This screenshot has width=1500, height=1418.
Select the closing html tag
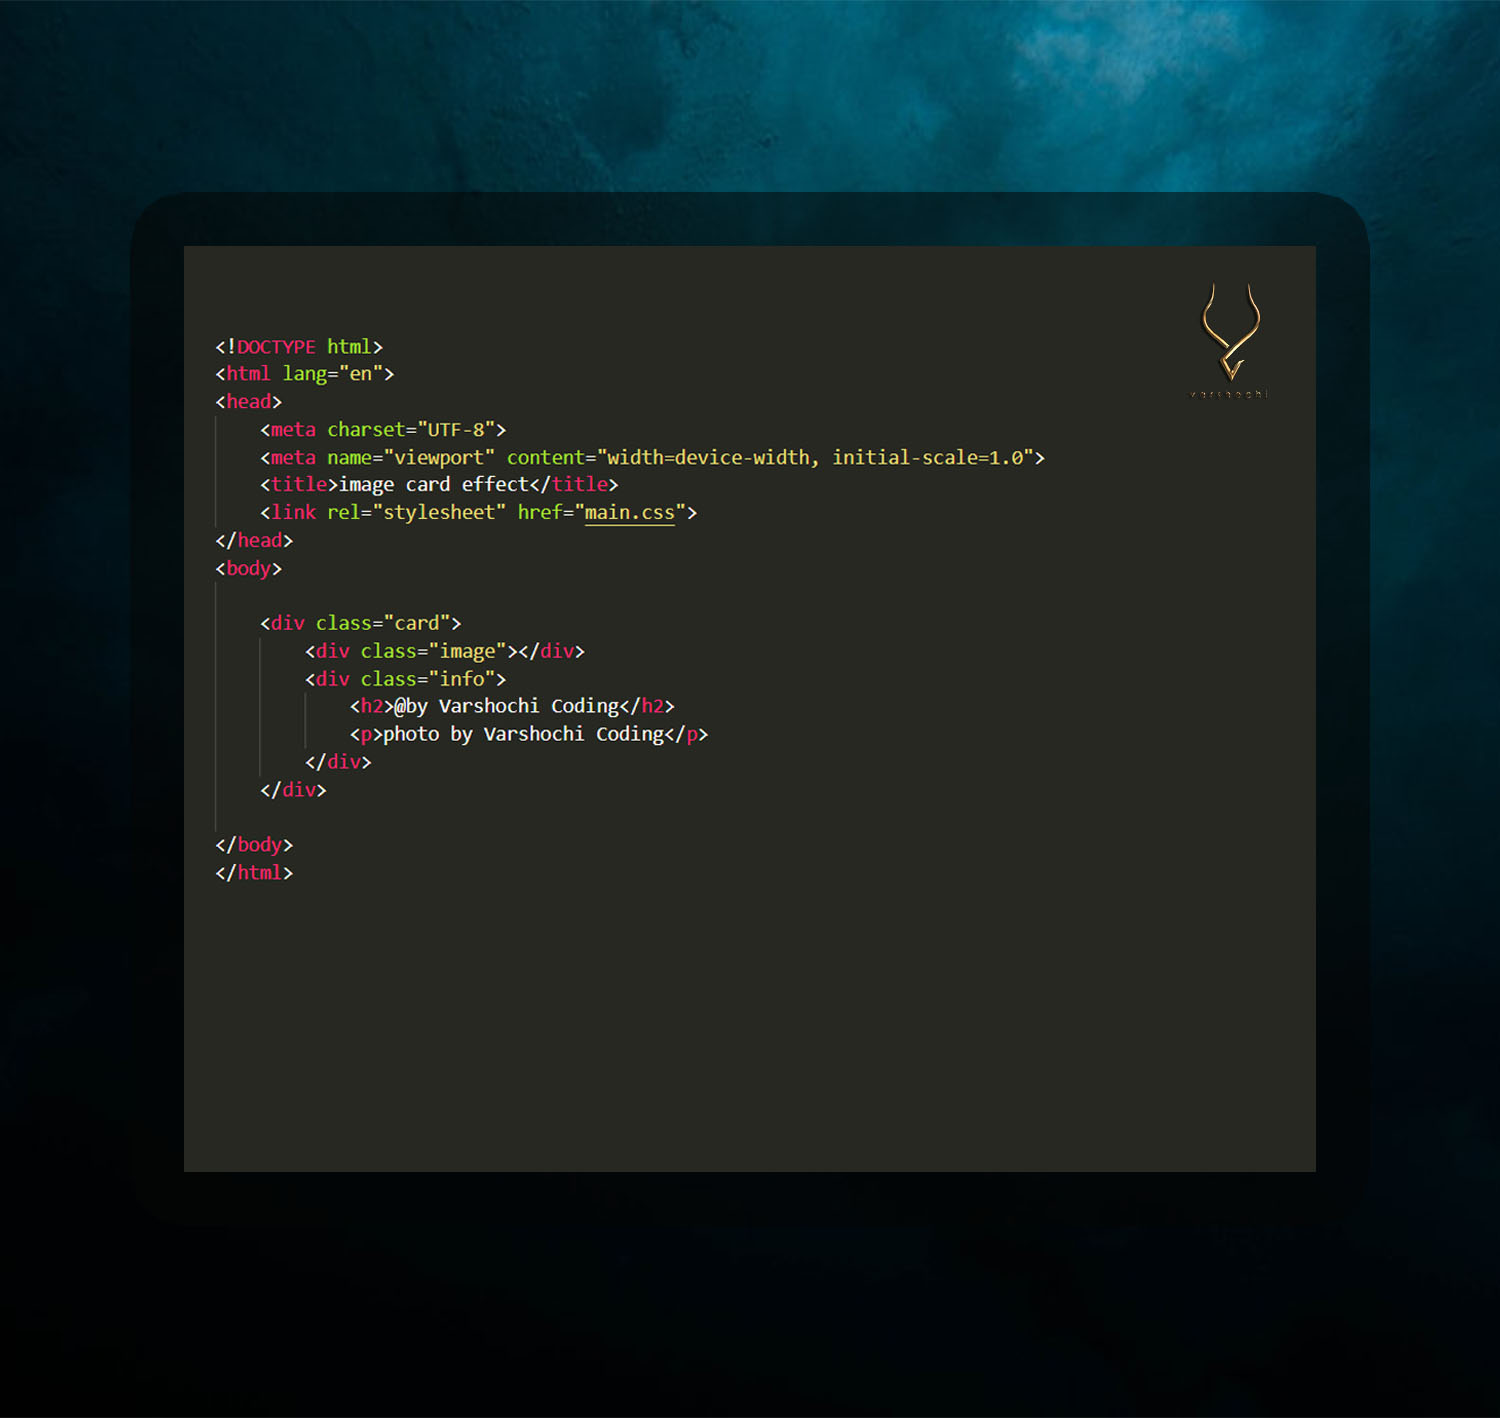[x=252, y=872]
